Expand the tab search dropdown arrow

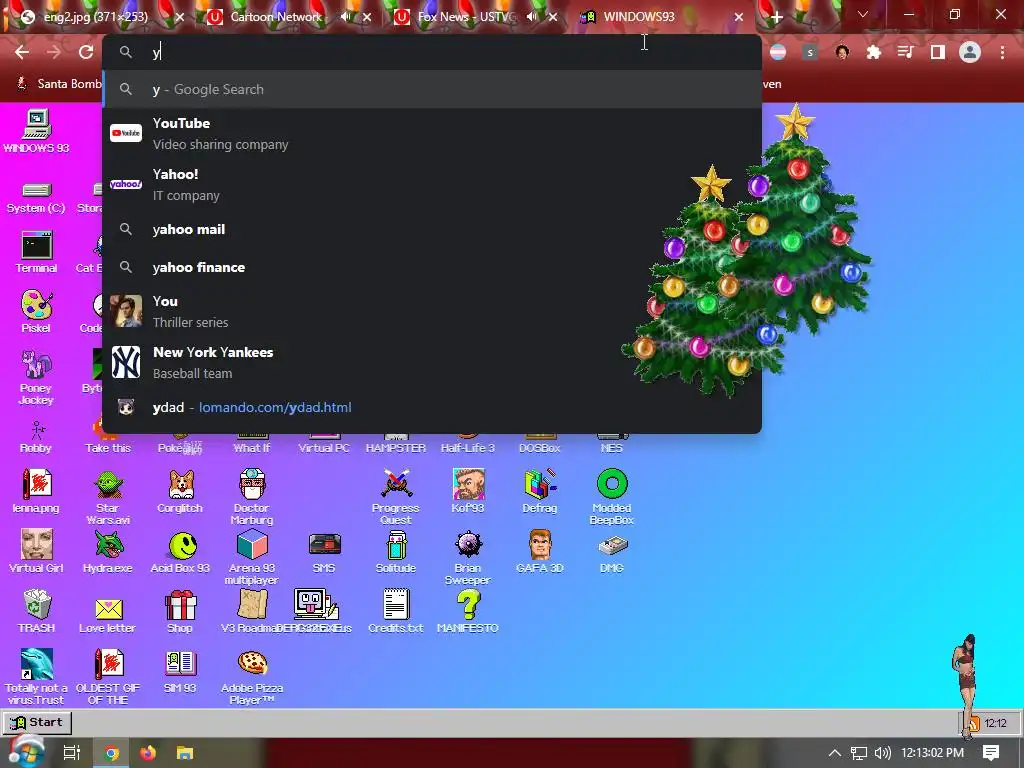tap(863, 14)
